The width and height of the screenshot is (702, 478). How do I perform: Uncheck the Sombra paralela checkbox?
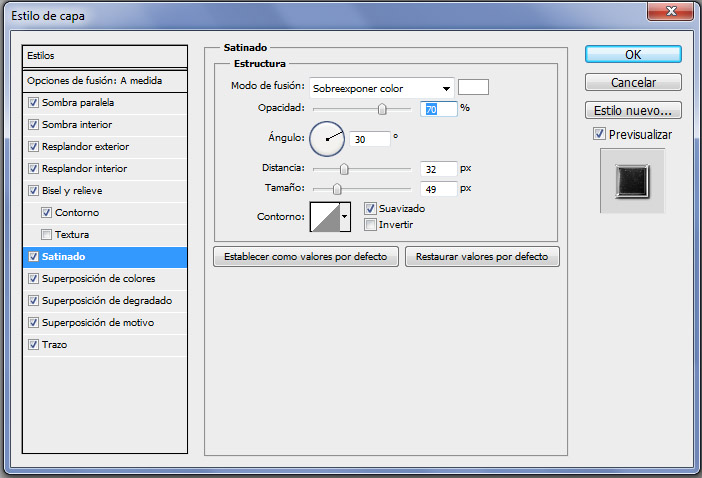click(33, 102)
